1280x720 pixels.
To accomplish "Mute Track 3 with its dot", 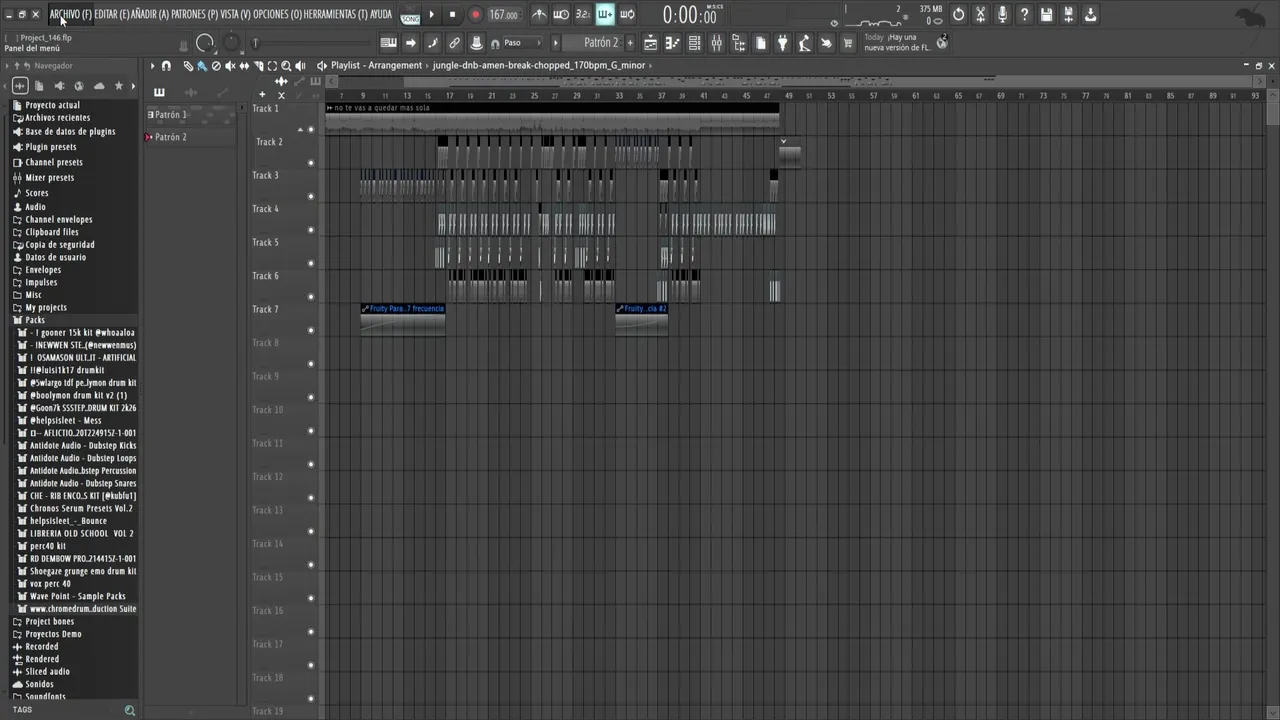I will pos(311,196).
